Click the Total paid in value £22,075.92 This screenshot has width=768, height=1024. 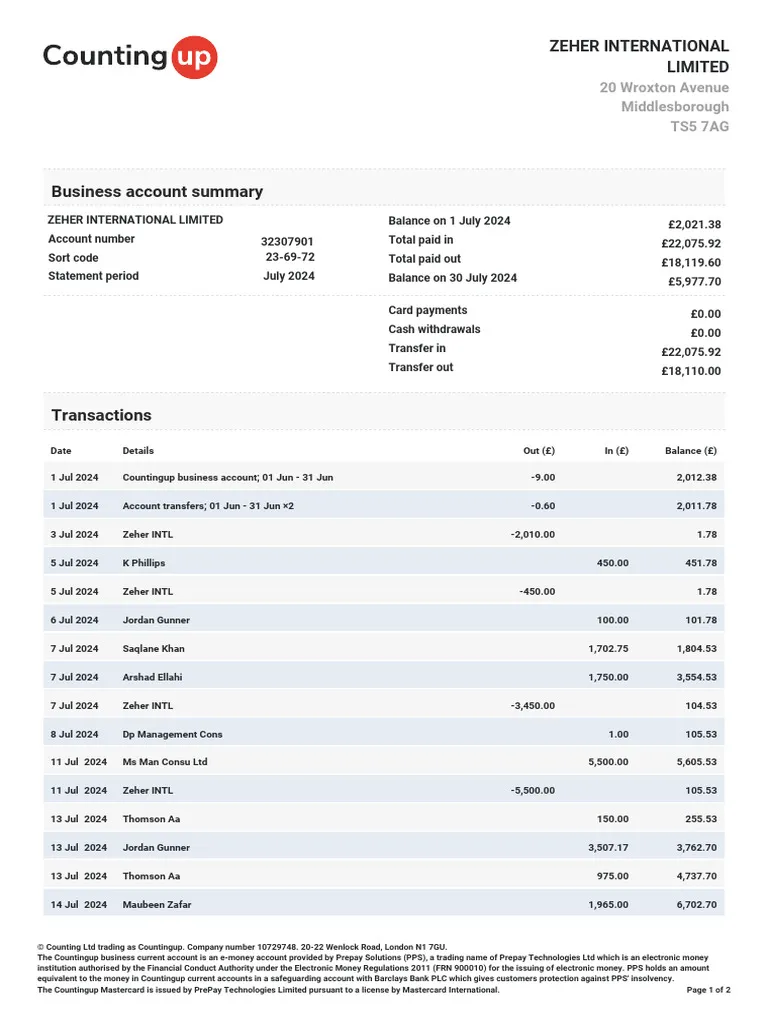click(x=690, y=243)
